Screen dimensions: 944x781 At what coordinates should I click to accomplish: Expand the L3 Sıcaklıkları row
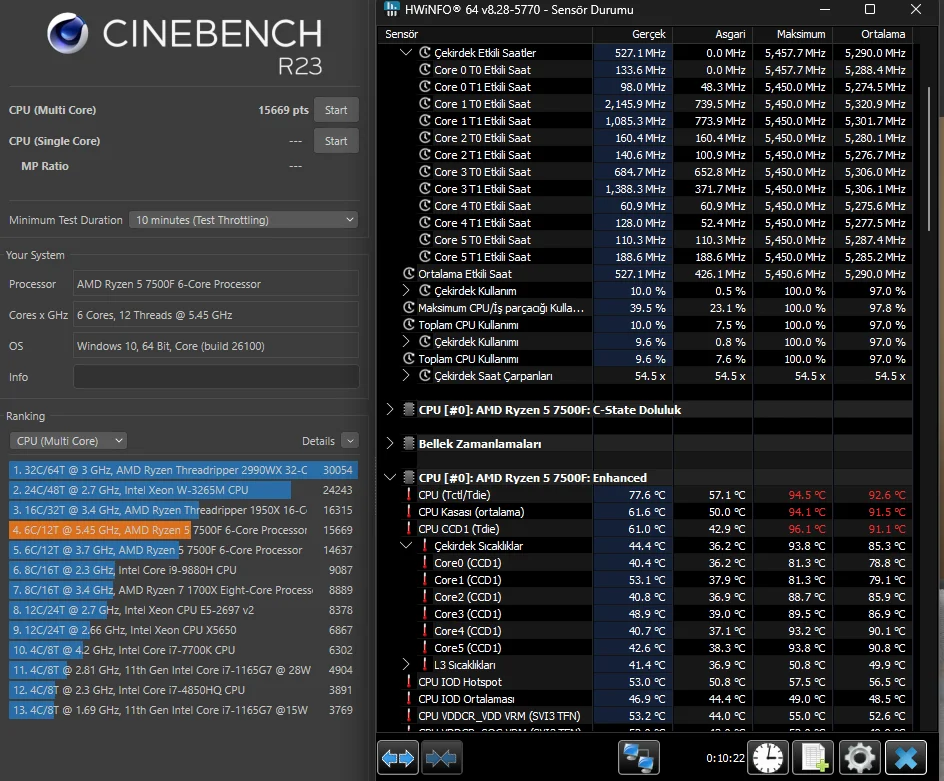click(x=406, y=665)
